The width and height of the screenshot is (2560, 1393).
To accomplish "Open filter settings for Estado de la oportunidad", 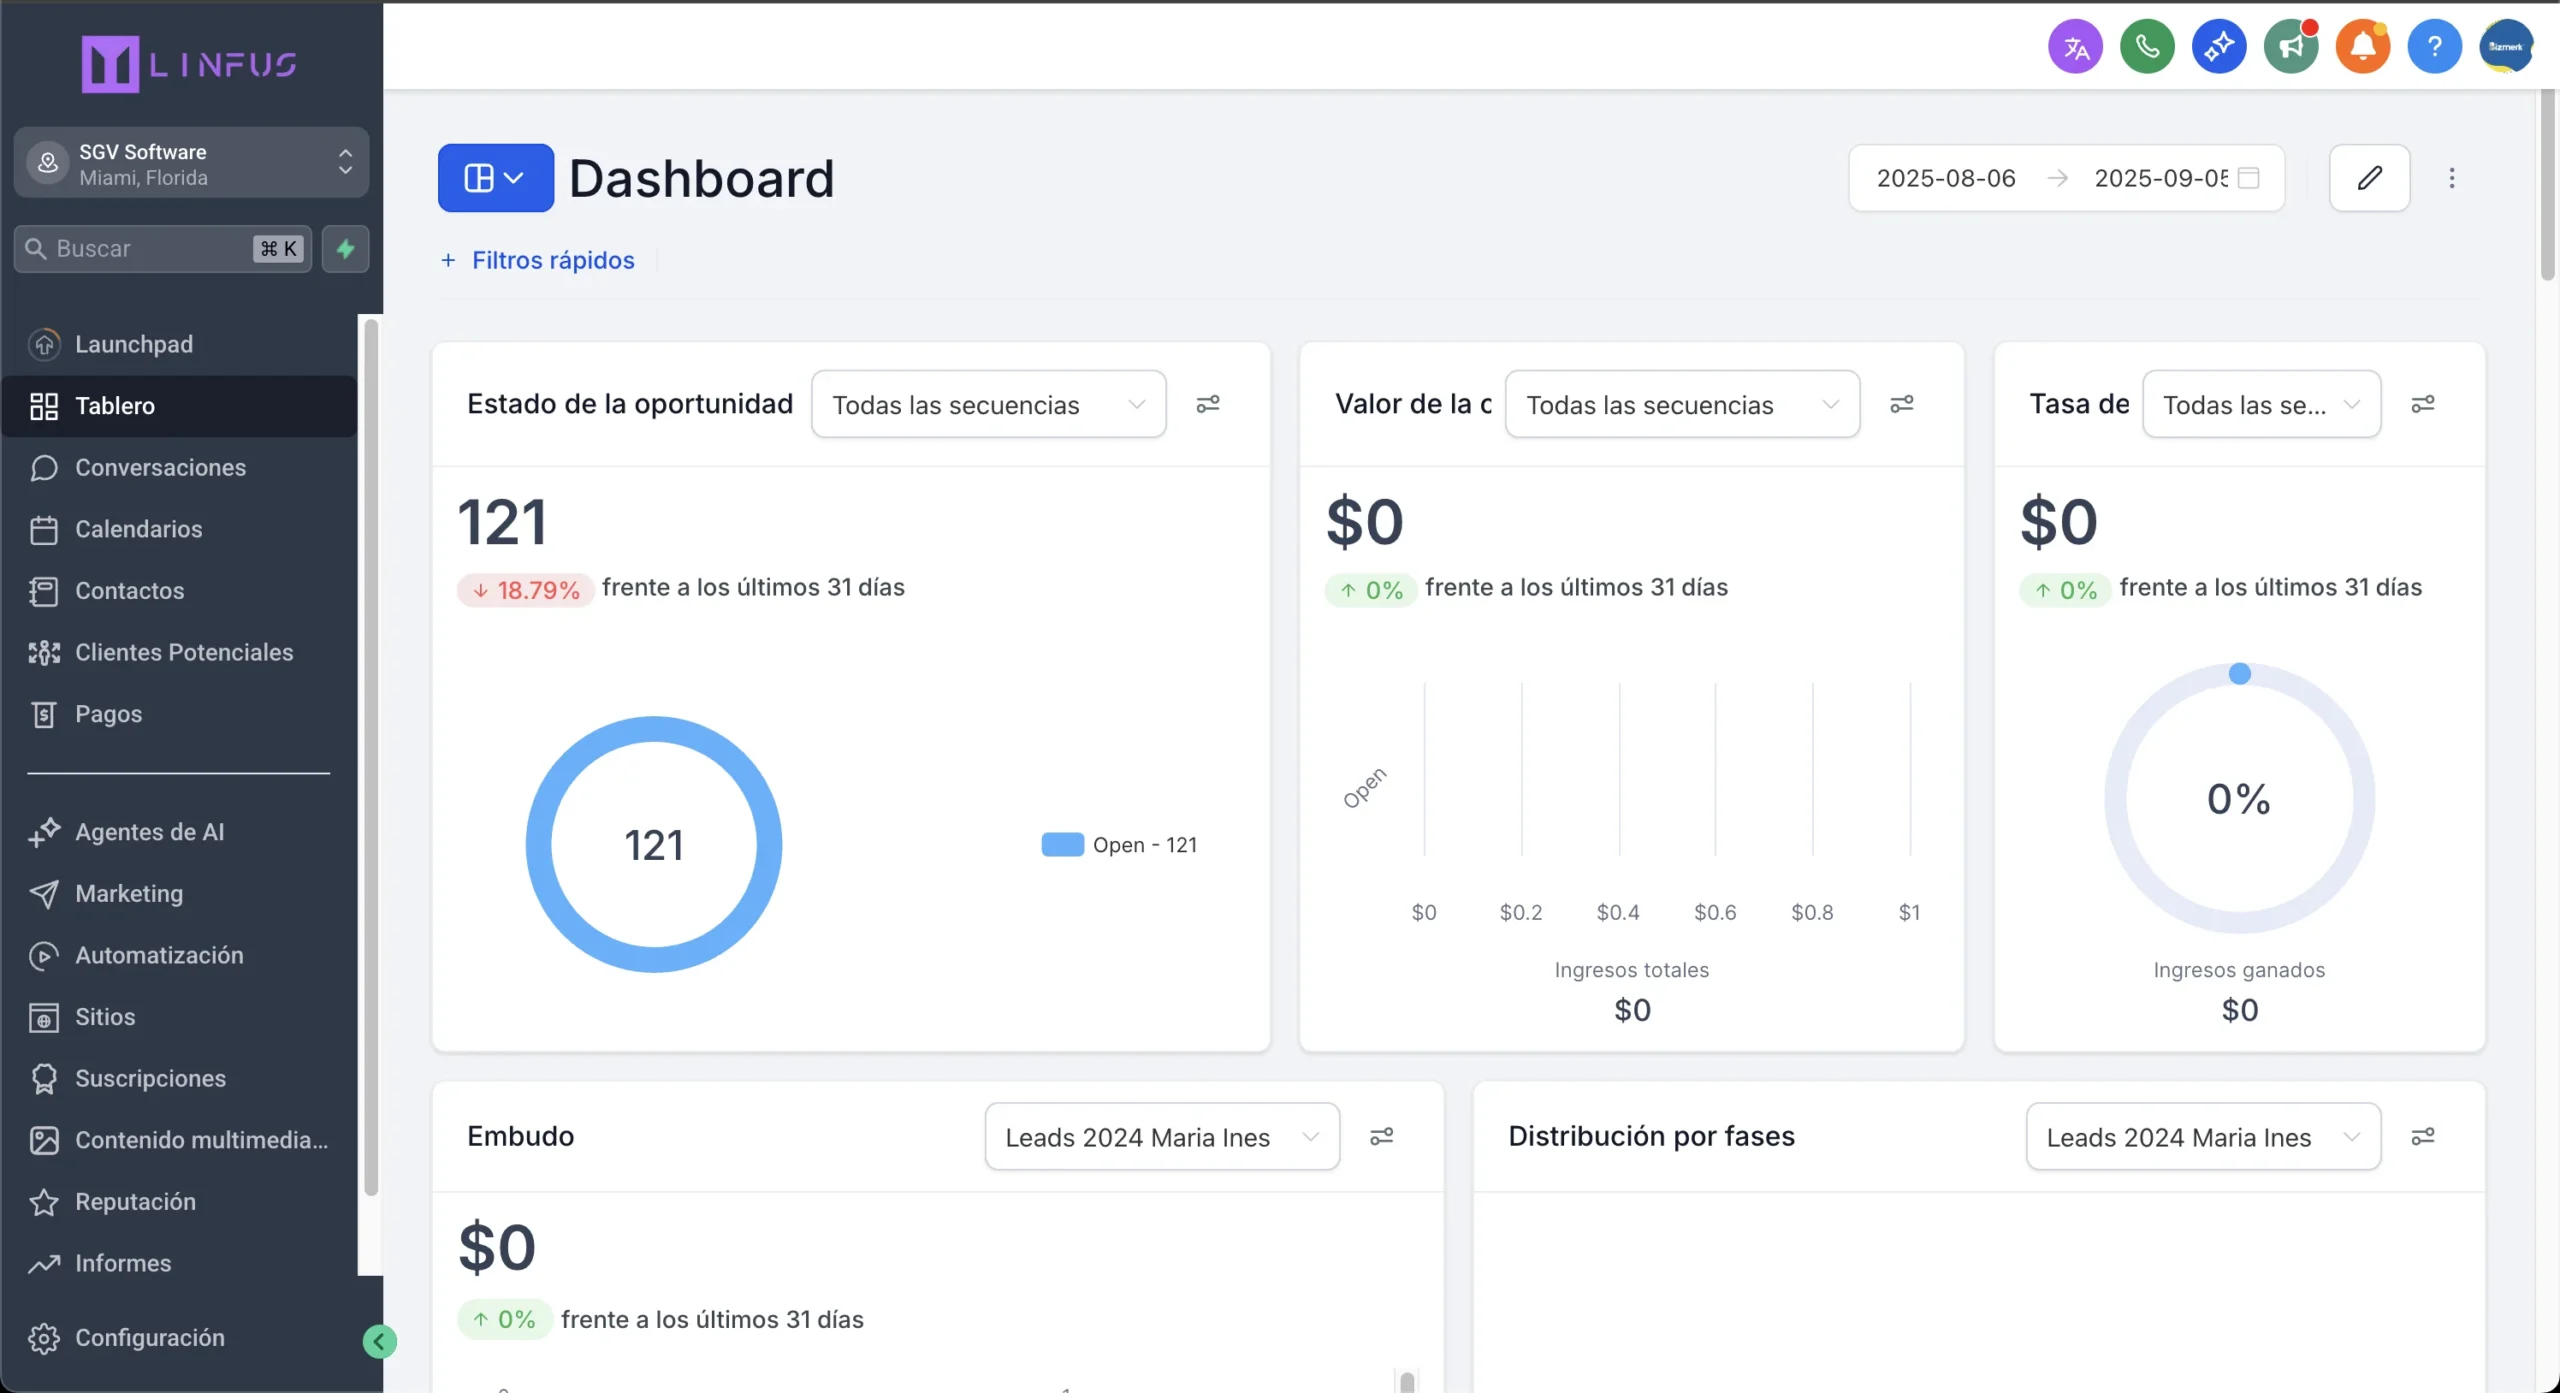I will coord(1208,404).
